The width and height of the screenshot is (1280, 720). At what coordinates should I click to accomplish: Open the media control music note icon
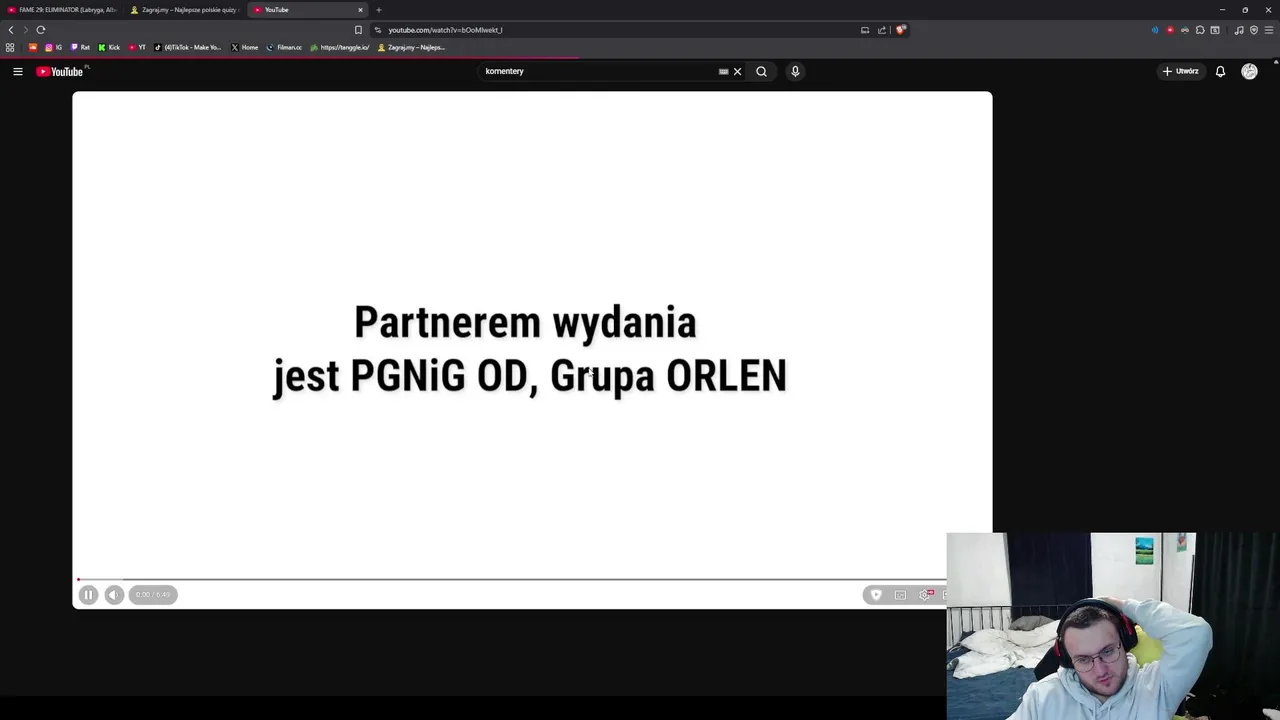1239,30
